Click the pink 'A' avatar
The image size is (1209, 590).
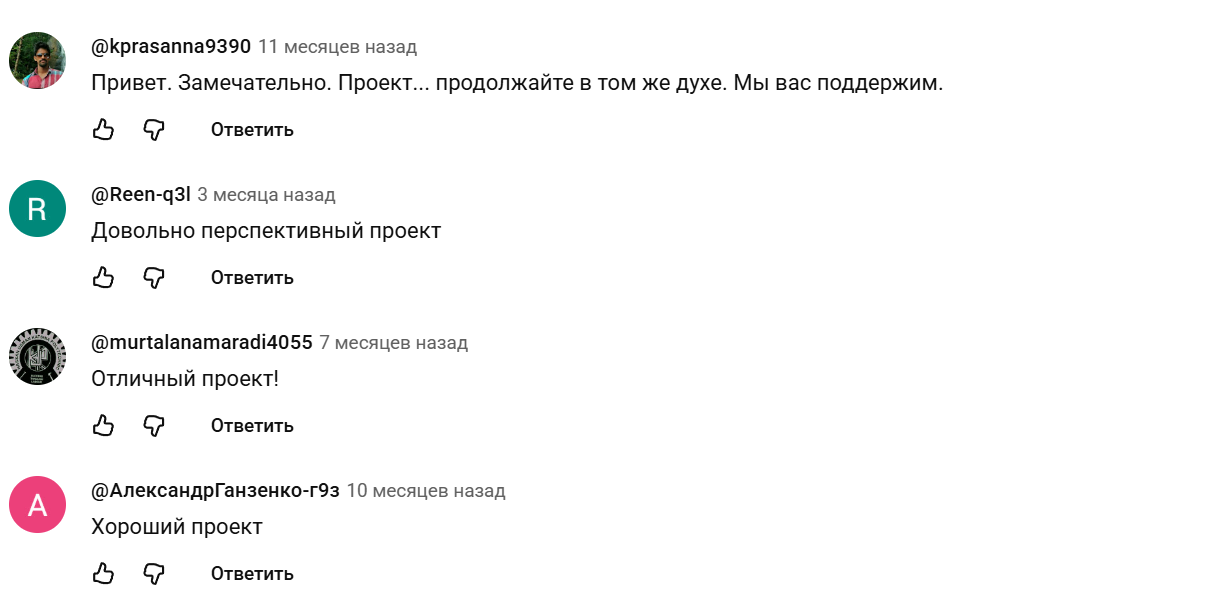37,504
